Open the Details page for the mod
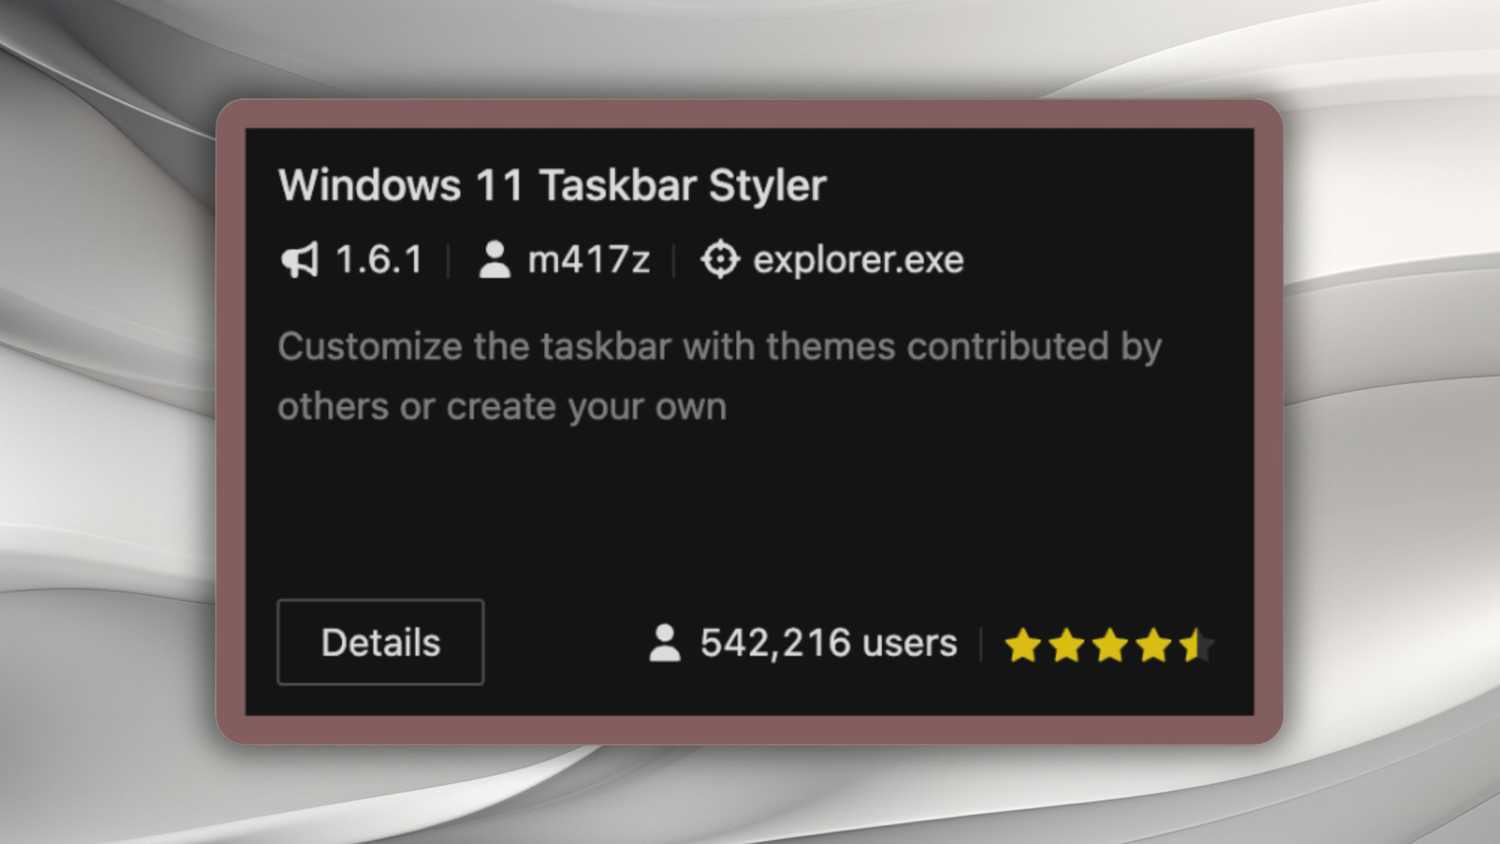Viewport: 1500px width, 844px height. click(380, 642)
